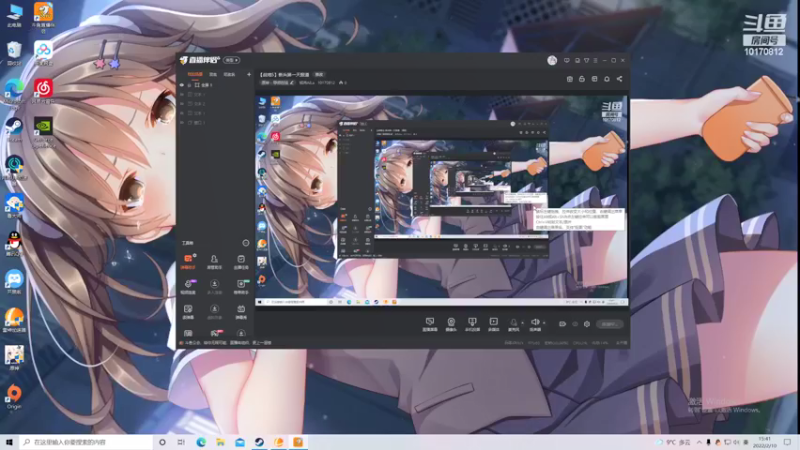Click the padlock icon above the preview
Viewport: 800px width, 450px height.
point(582,79)
